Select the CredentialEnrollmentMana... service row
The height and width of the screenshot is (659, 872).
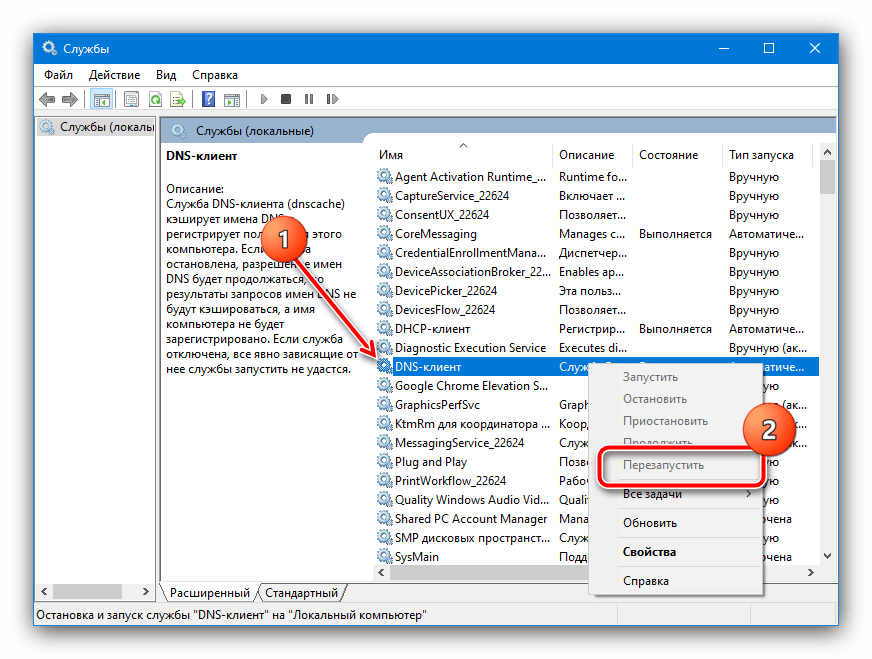(597, 252)
